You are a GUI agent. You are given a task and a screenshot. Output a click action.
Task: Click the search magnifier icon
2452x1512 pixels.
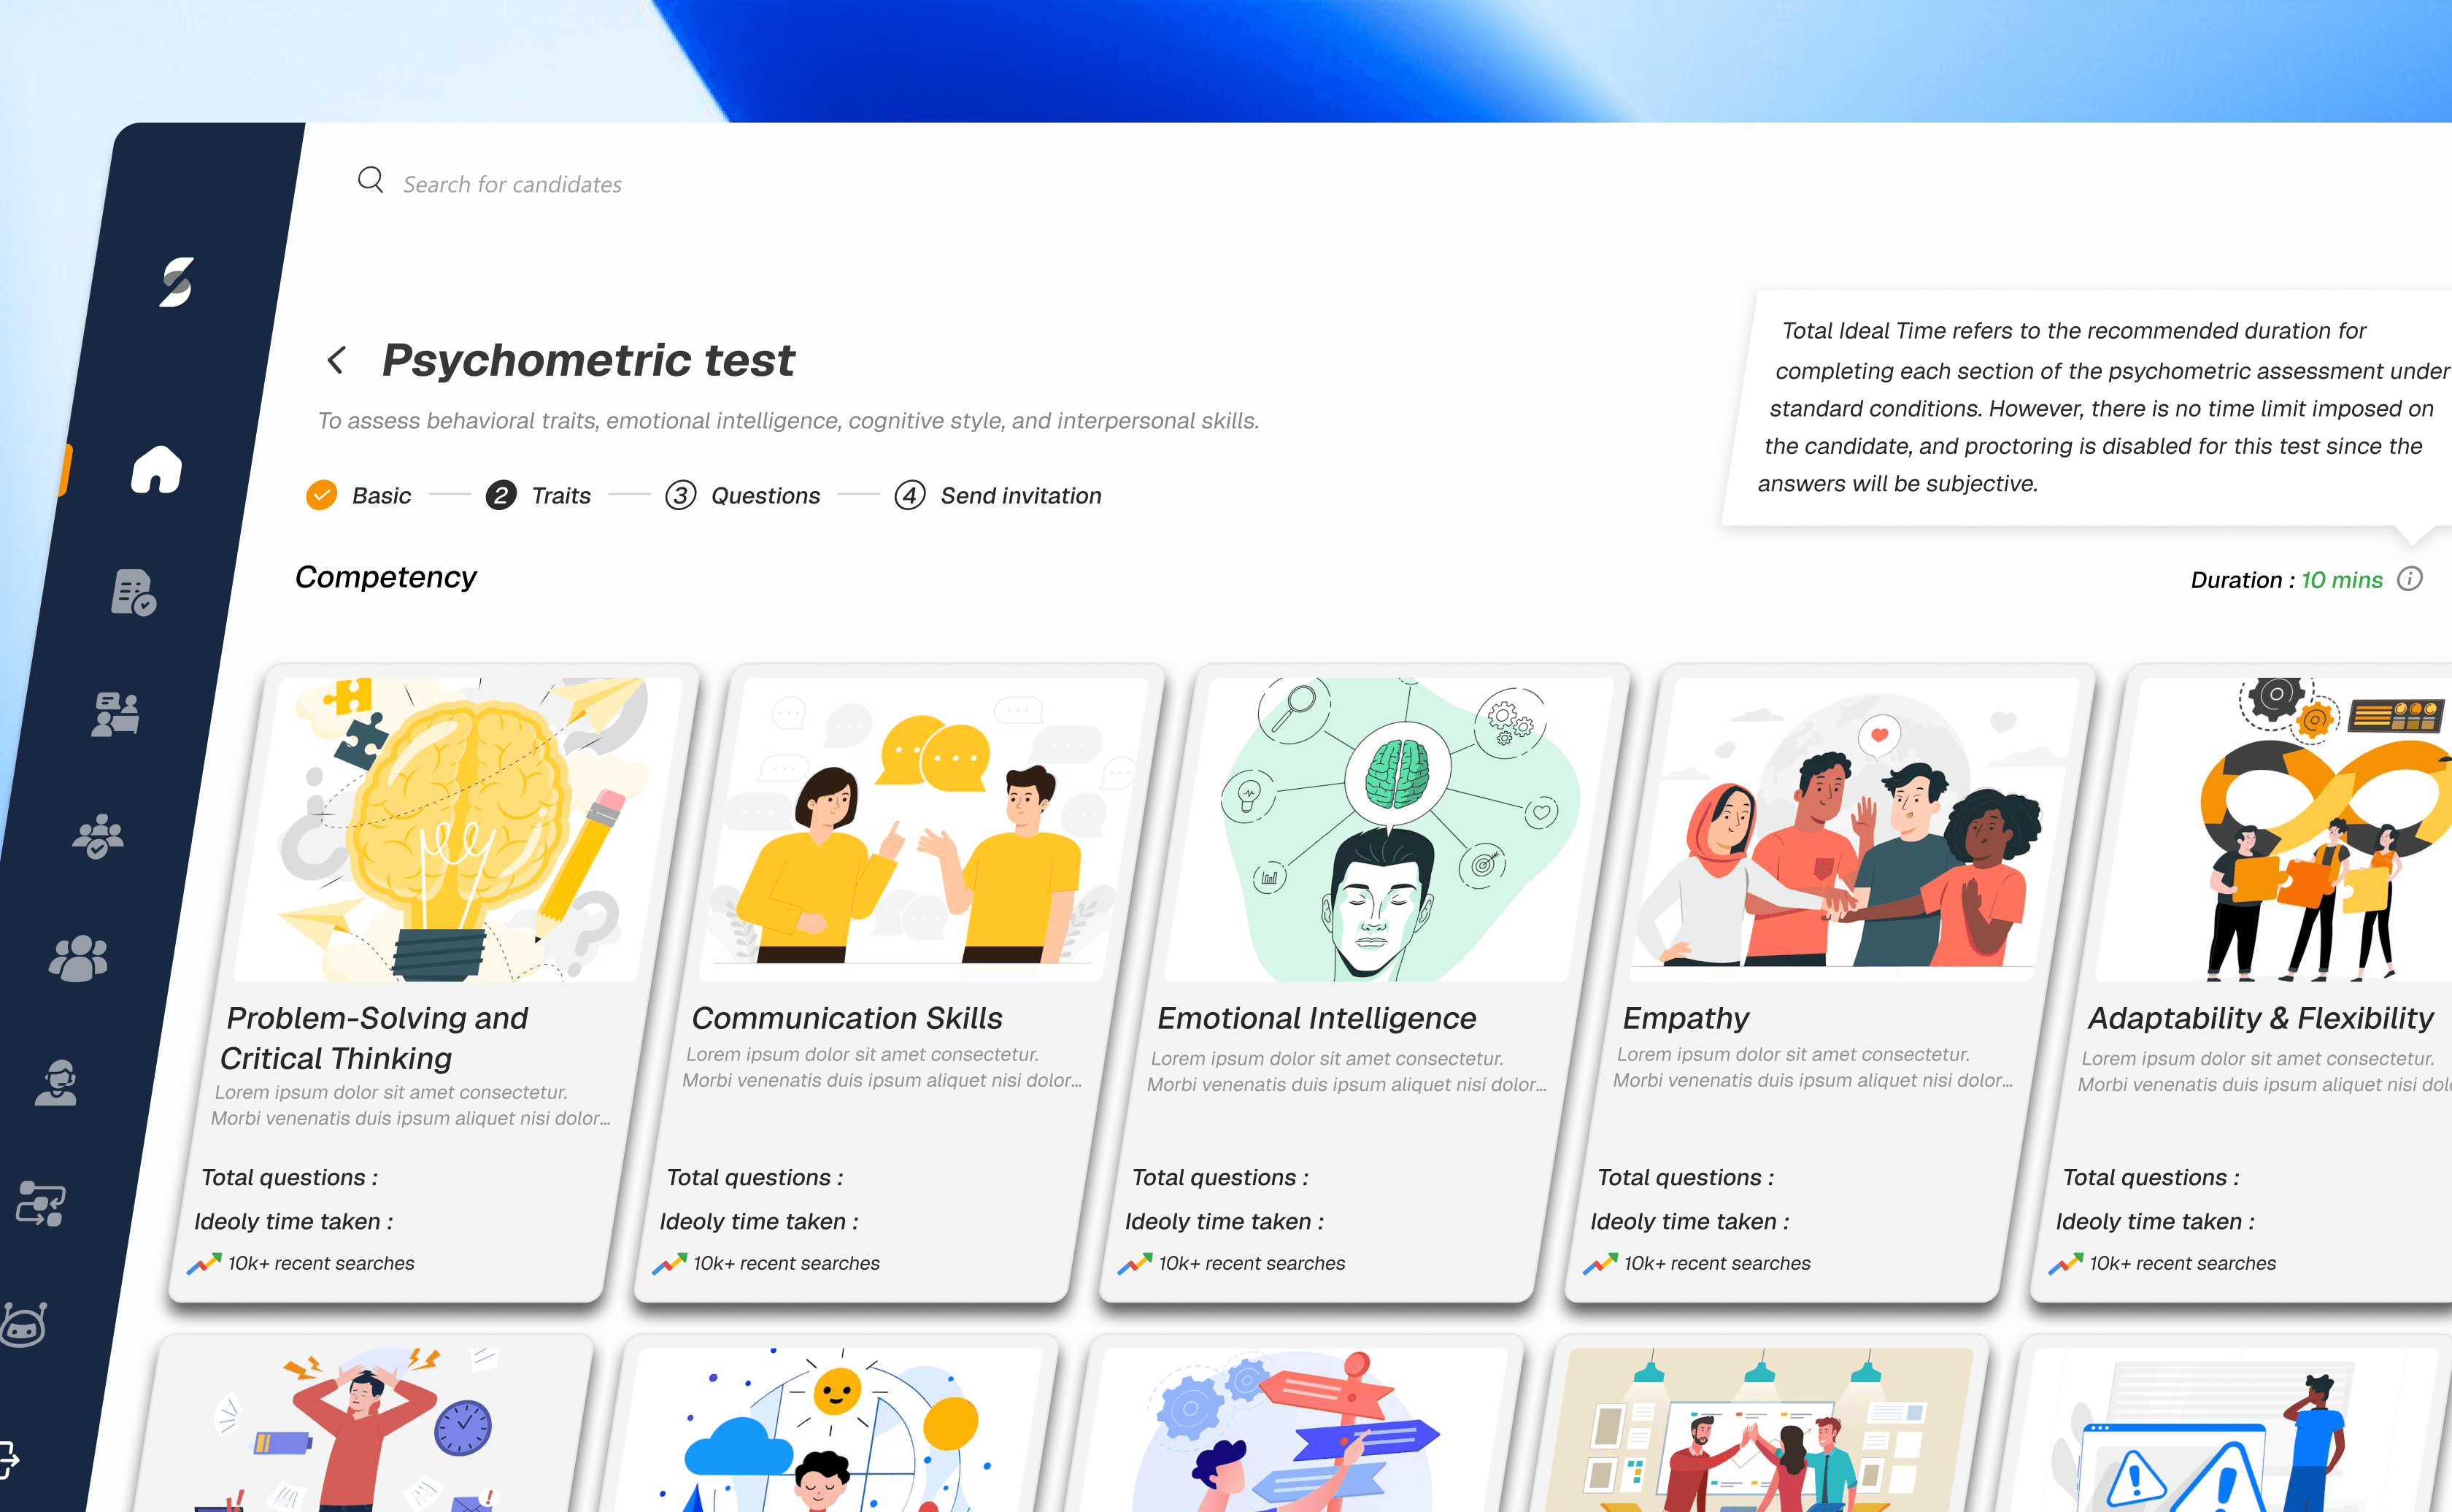(371, 180)
